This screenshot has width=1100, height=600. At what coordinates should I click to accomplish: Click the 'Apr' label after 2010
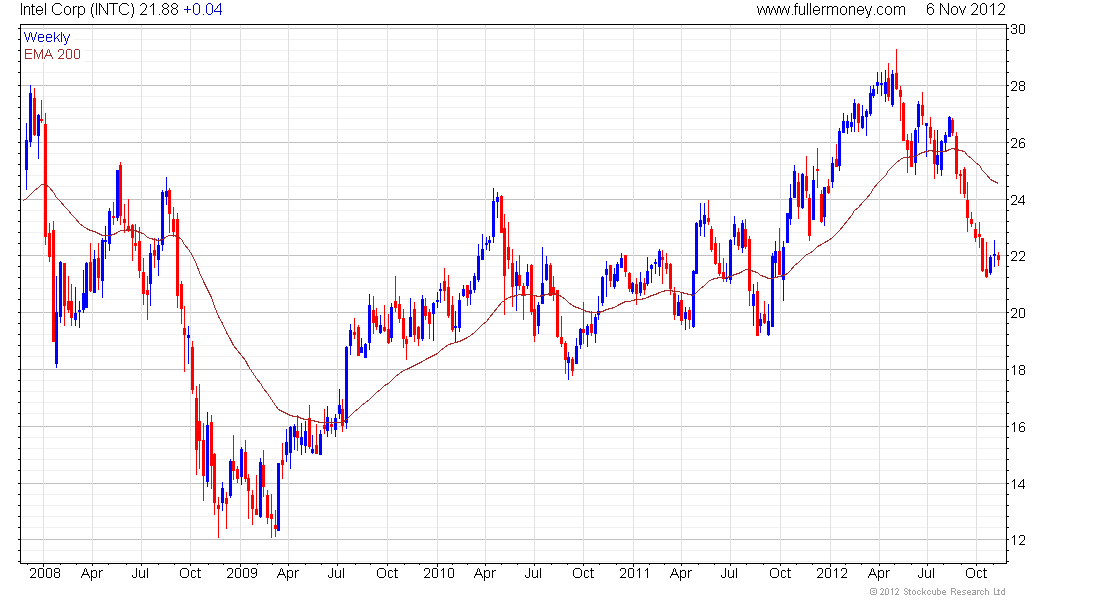(x=485, y=573)
